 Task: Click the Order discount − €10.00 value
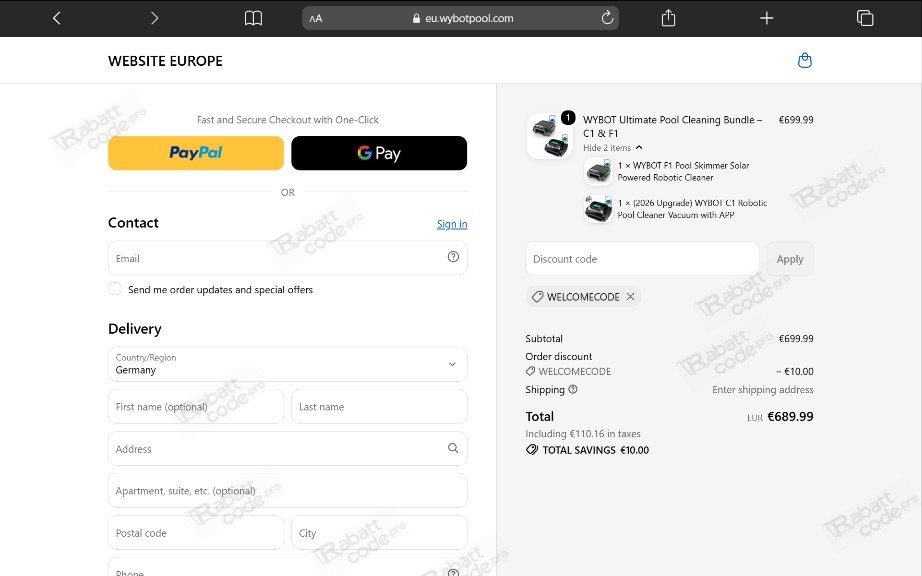[794, 371]
